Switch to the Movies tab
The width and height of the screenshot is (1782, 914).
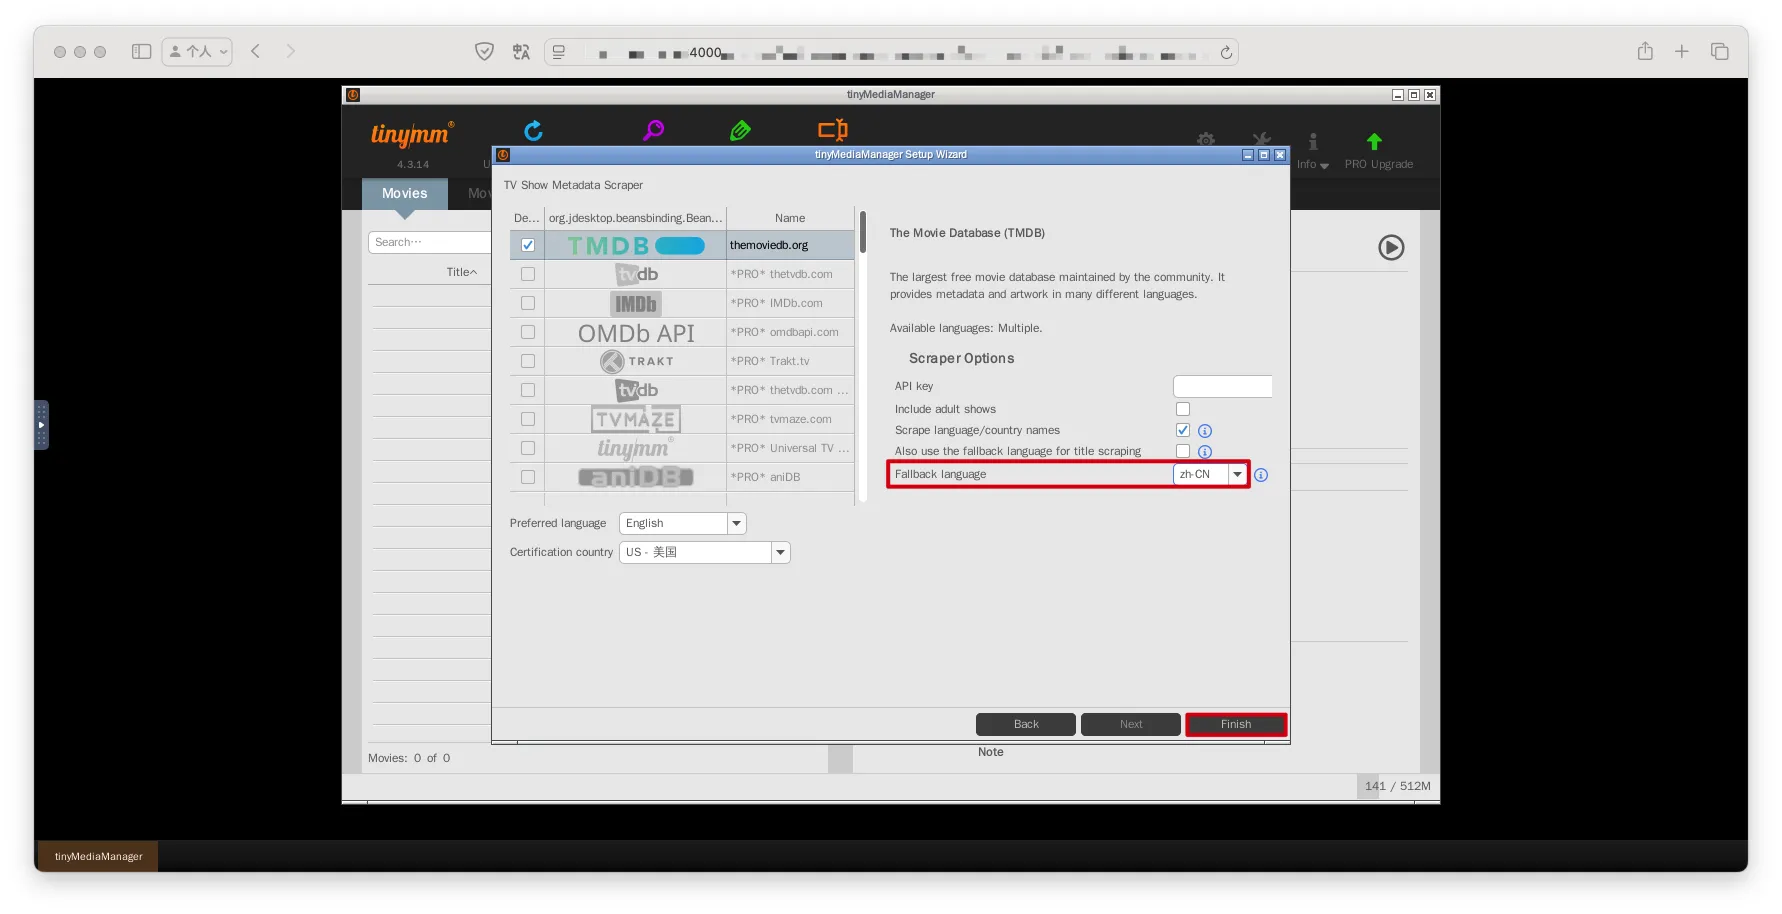pyautogui.click(x=404, y=194)
